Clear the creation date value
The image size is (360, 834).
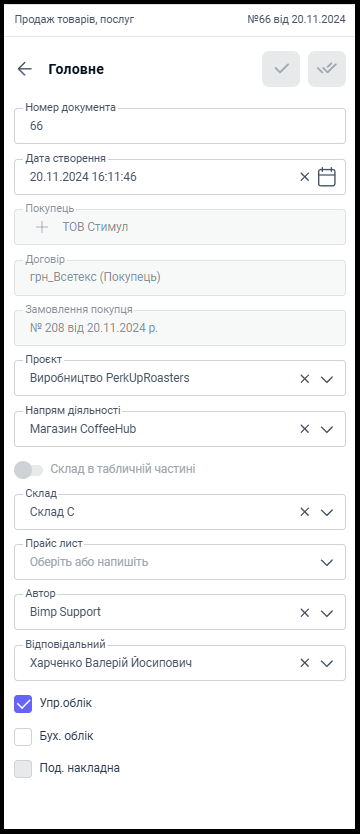pyautogui.click(x=305, y=177)
